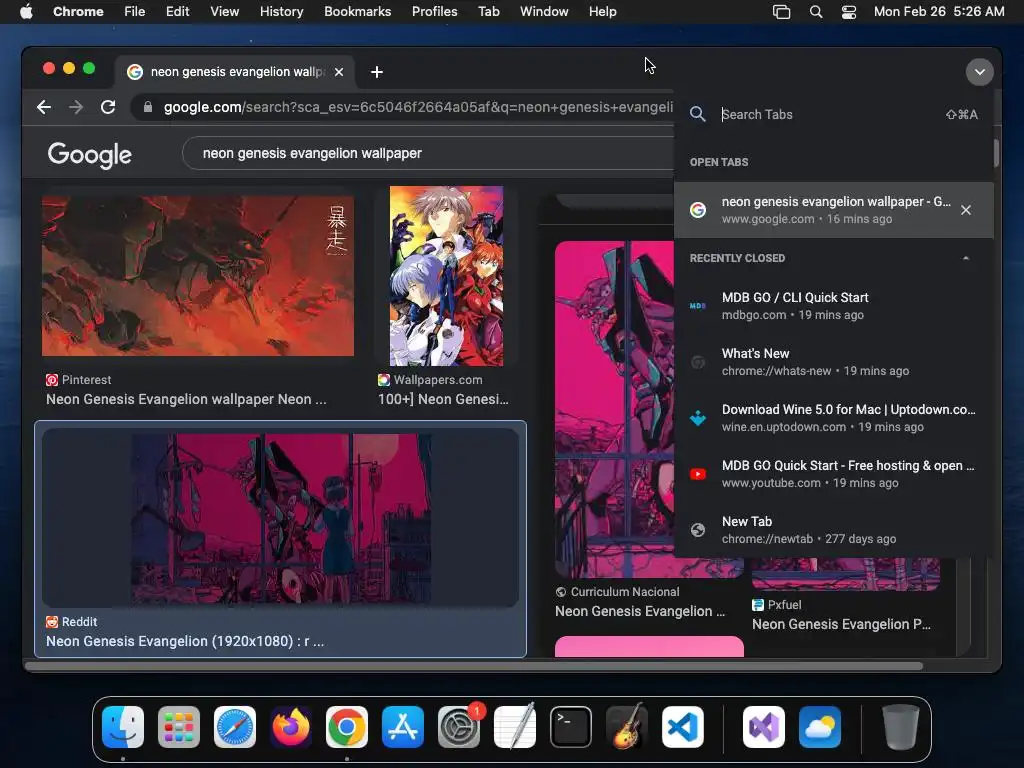1024x768 pixels.
Task: Open Spotlight search in menu bar
Action: [816, 12]
